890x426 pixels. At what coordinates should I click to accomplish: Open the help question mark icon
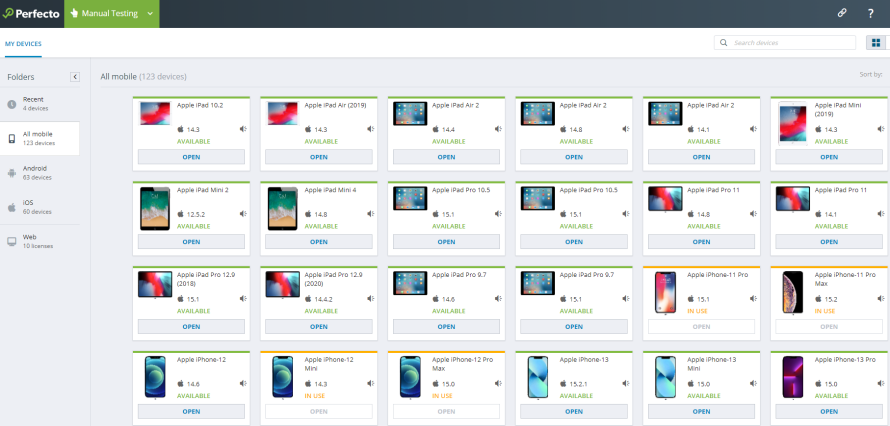click(871, 14)
